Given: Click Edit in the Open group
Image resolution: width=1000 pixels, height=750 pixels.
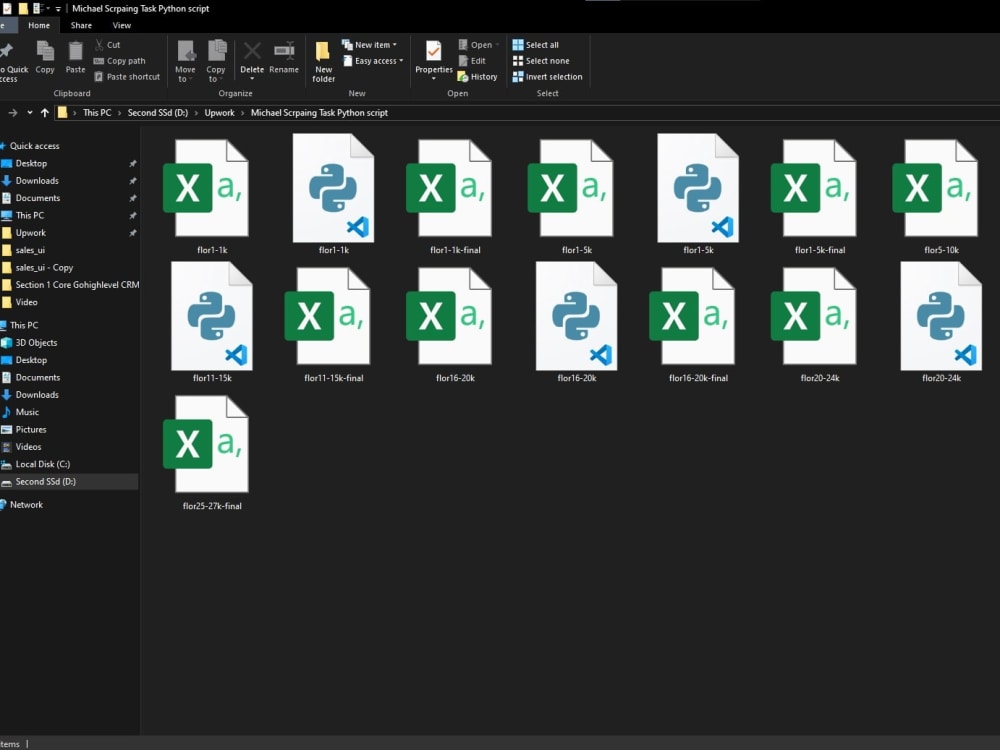Looking at the screenshot, I should 472,61.
